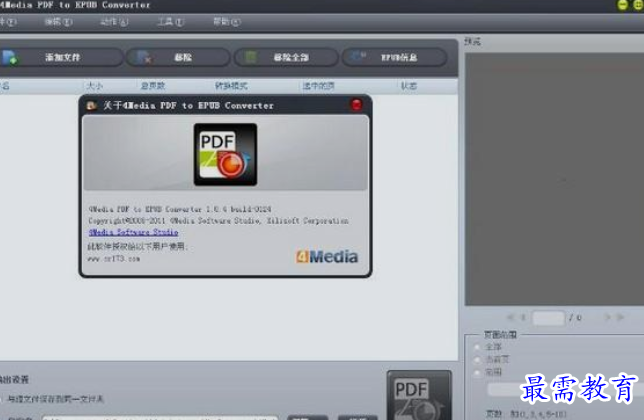This screenshot has width=644, height=420.
Task: Sort by the 总页数 total pages column header
Action: pyautogui.click(x=153, y=86)
